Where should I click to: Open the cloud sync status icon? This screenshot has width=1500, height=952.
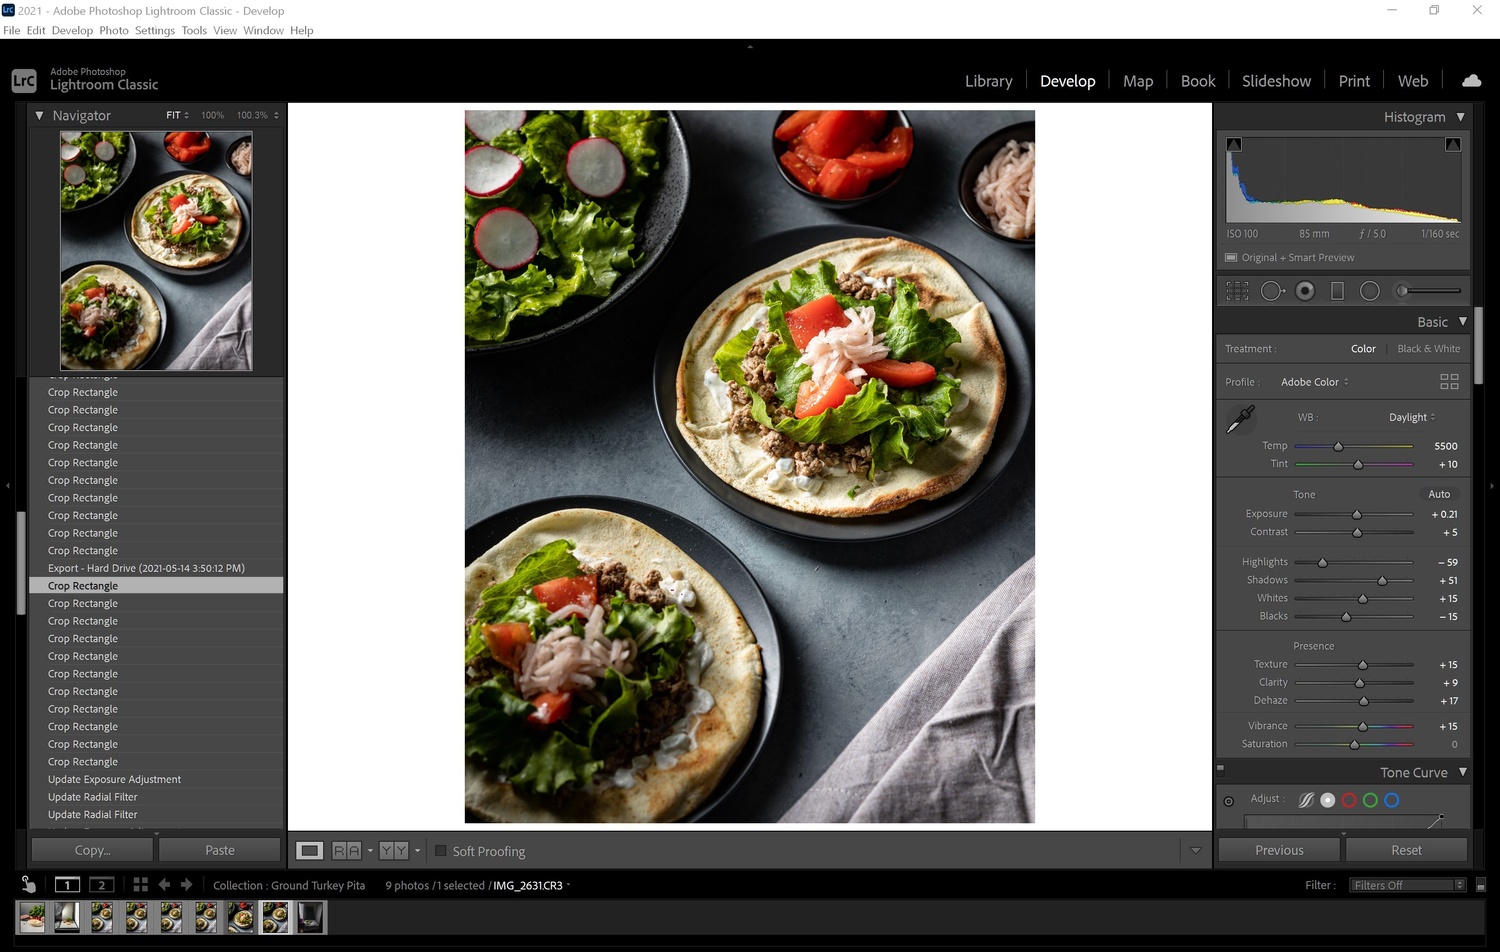(x=1471, y=81)
